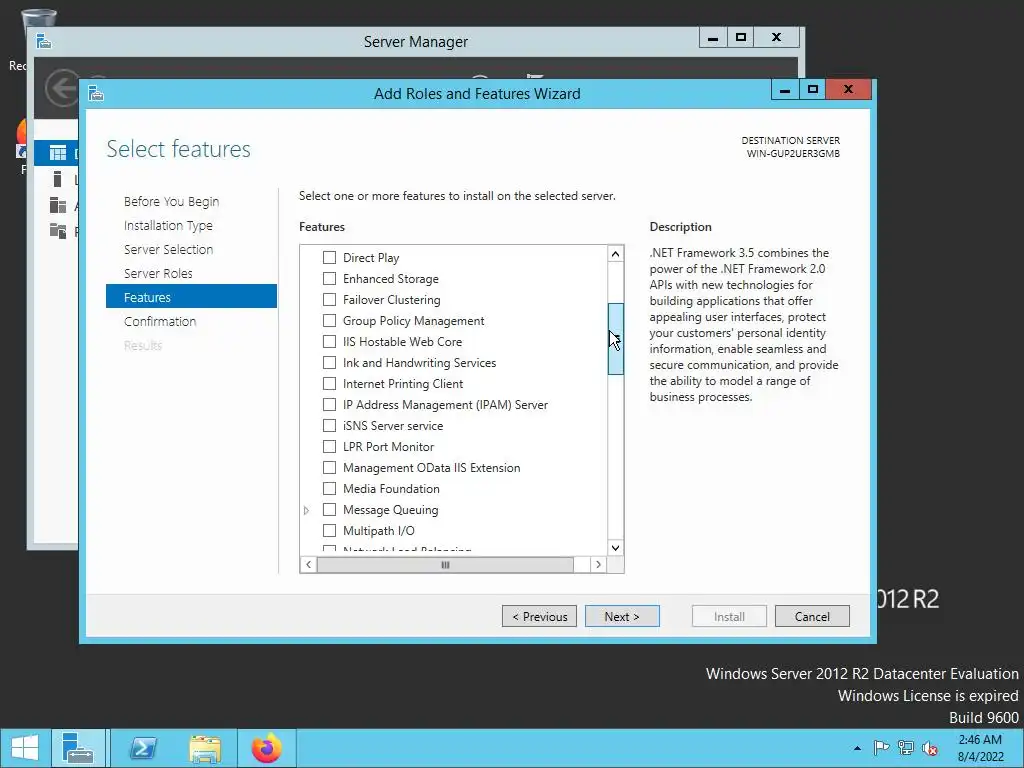Open the taskbar clock and date
Image resolution: width=1024 pixels, height=768 pixels.
[x=980, y=748]
